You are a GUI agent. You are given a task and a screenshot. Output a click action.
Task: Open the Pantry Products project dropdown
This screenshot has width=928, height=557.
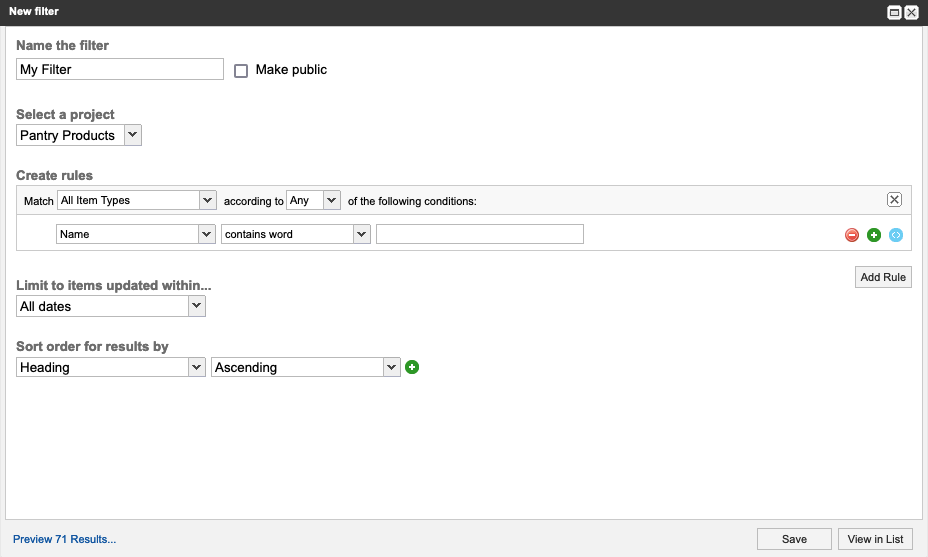click(79, 135)
